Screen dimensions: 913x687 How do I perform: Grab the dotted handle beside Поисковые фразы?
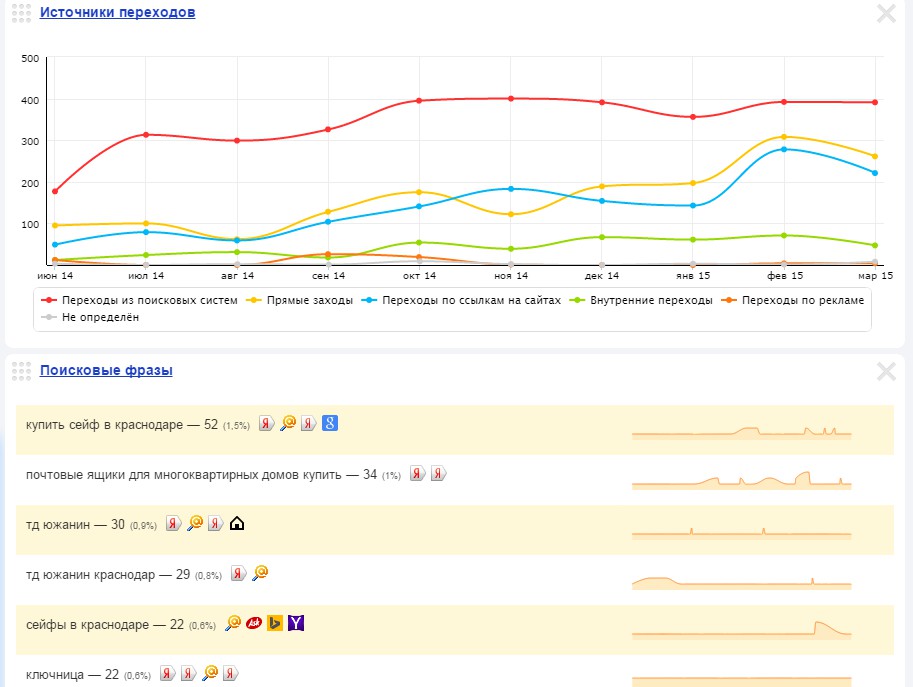22,371
